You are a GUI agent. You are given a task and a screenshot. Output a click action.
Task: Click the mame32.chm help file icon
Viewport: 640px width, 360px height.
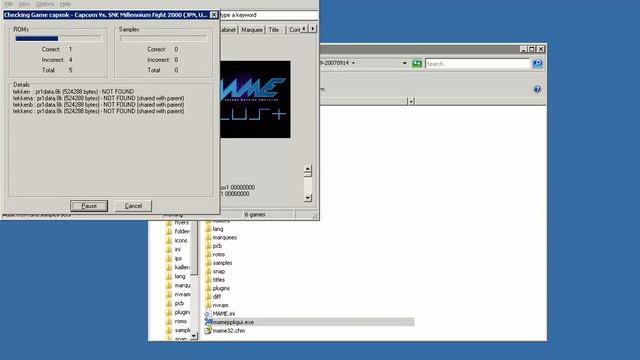coord(209,331)
